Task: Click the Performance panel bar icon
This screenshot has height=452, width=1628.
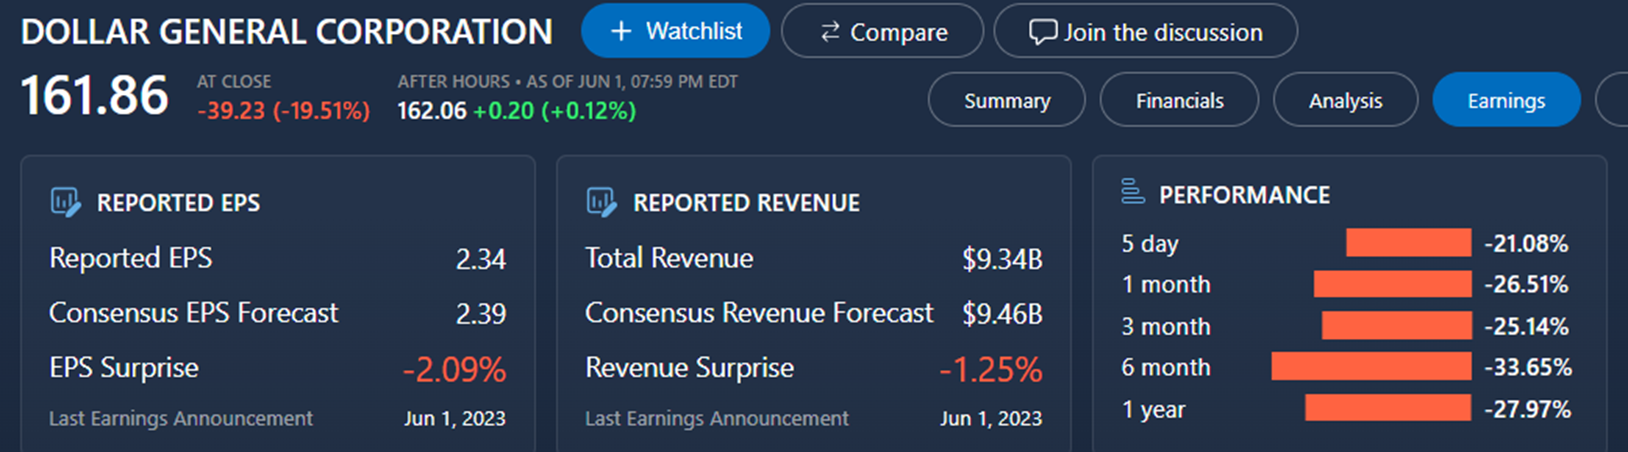Action: click(x=1132, y=191)
